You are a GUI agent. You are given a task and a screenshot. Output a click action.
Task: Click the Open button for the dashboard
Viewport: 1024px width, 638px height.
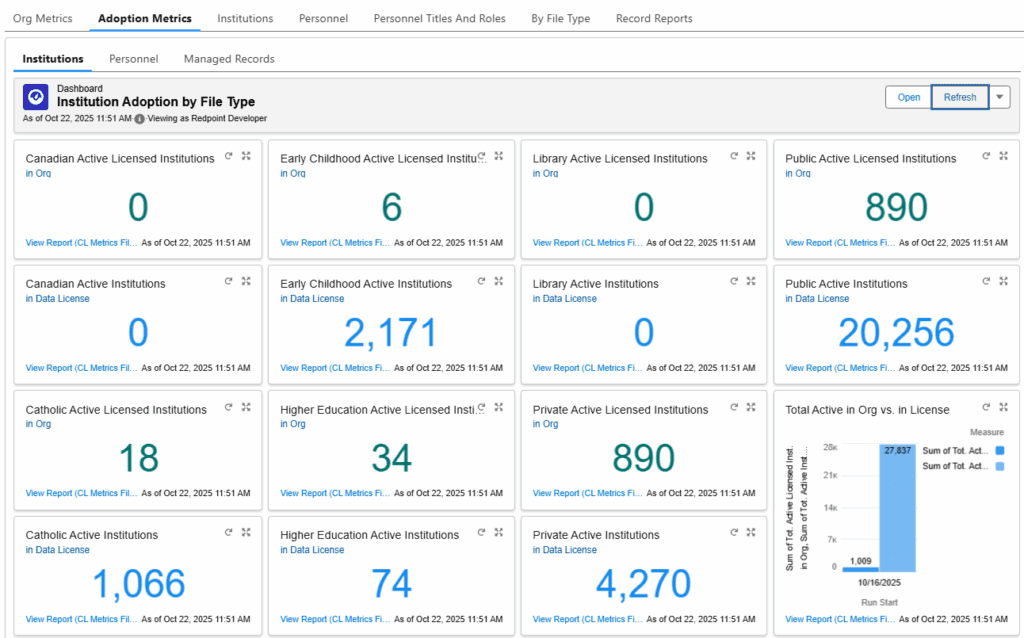[908, 97]
